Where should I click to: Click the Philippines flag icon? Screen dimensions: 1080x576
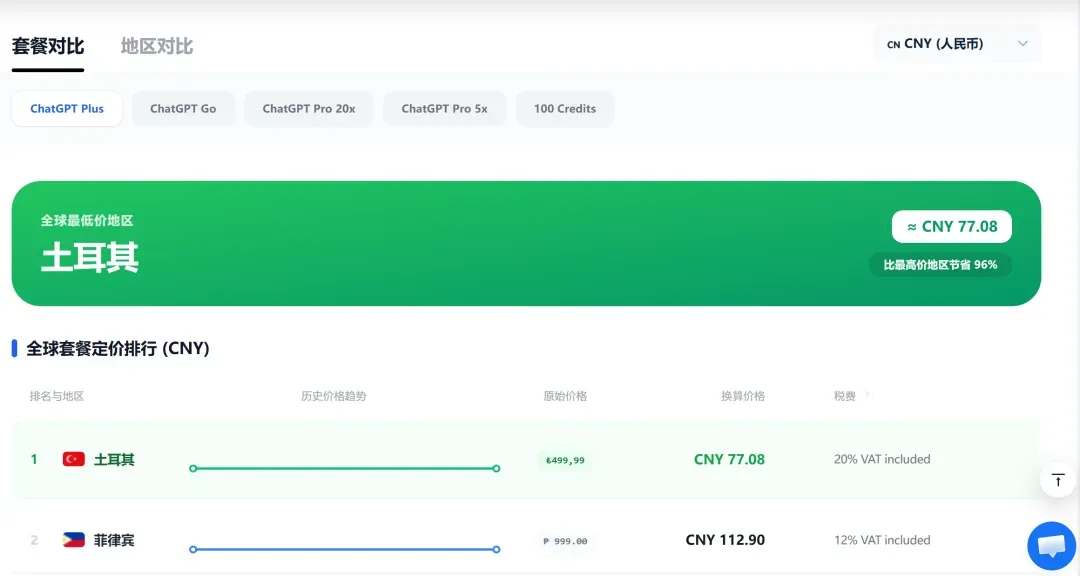click(x=74, y=540)
